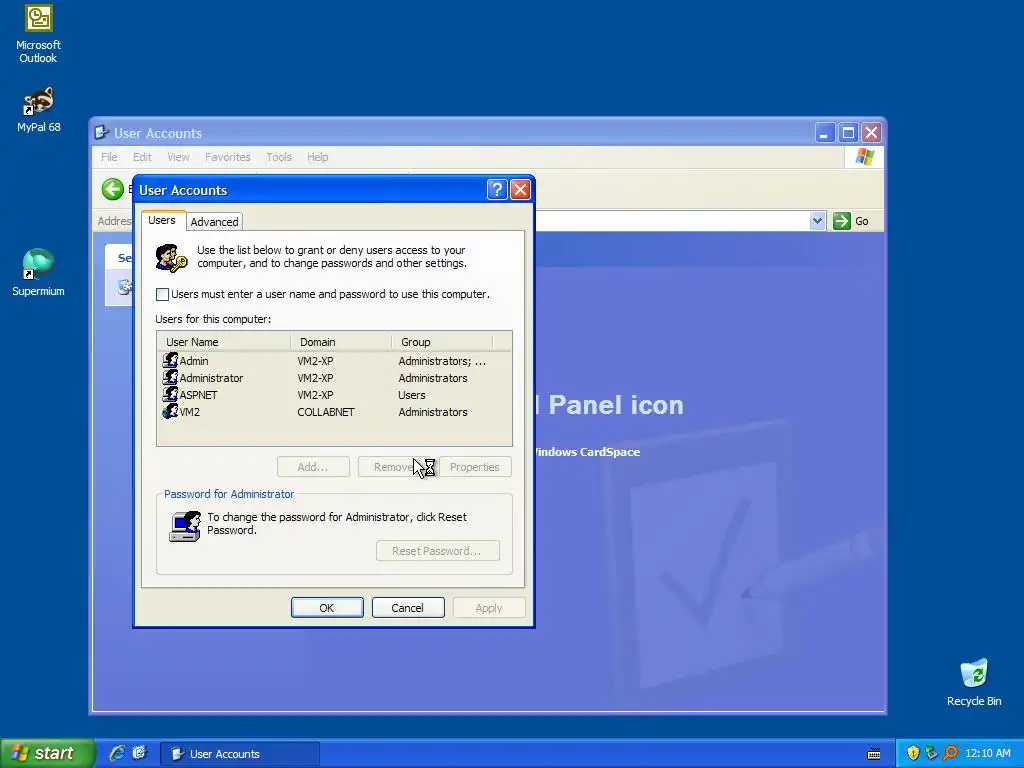The width and height of the screenshot is (1024, 768).
Task: Click the Windows flag logo
Action: 864,157
